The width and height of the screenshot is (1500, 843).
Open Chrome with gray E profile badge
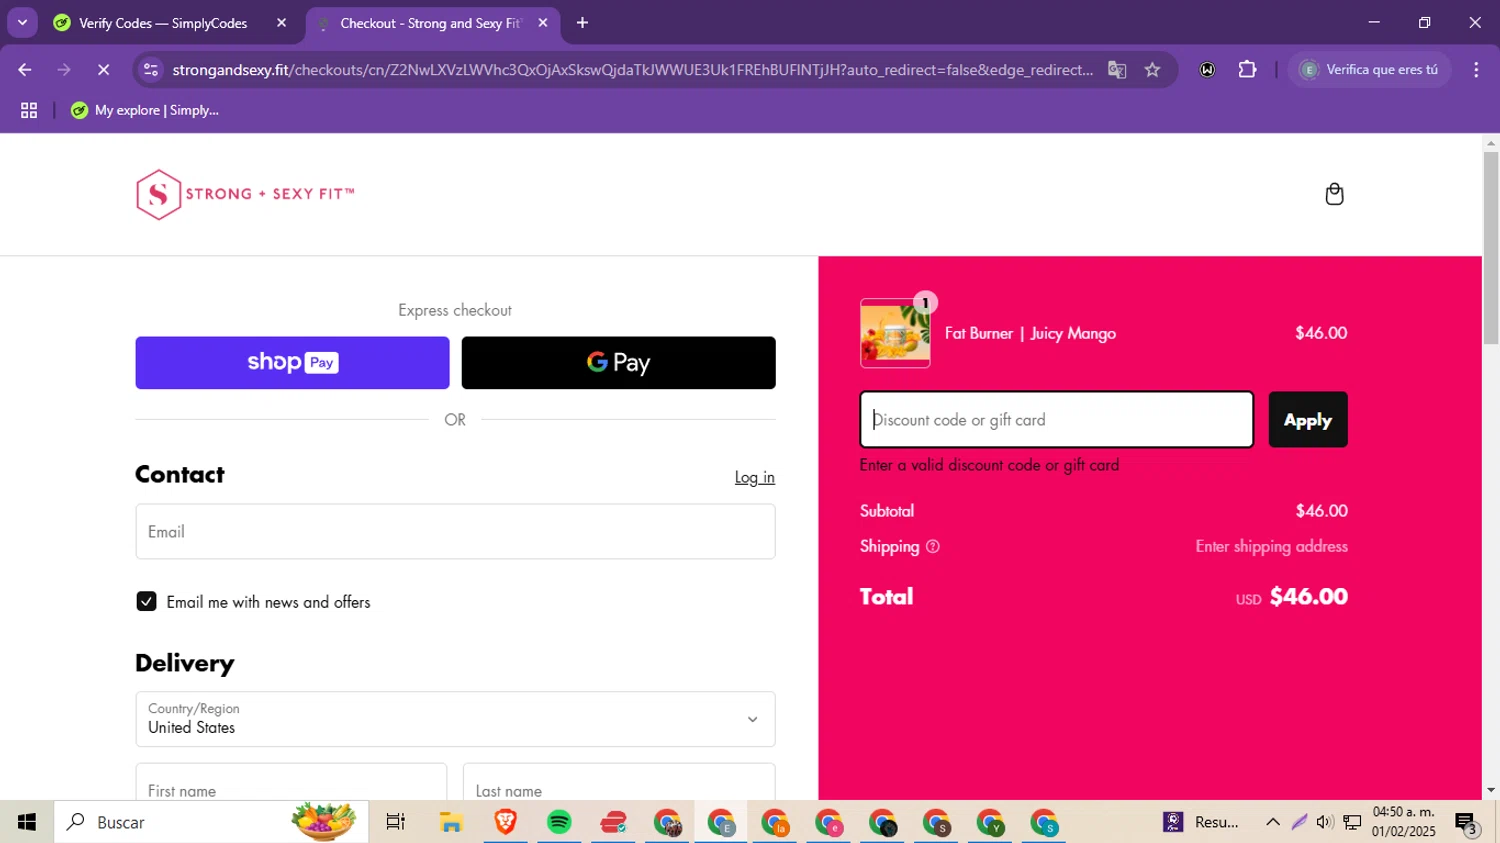click(721, 822)
